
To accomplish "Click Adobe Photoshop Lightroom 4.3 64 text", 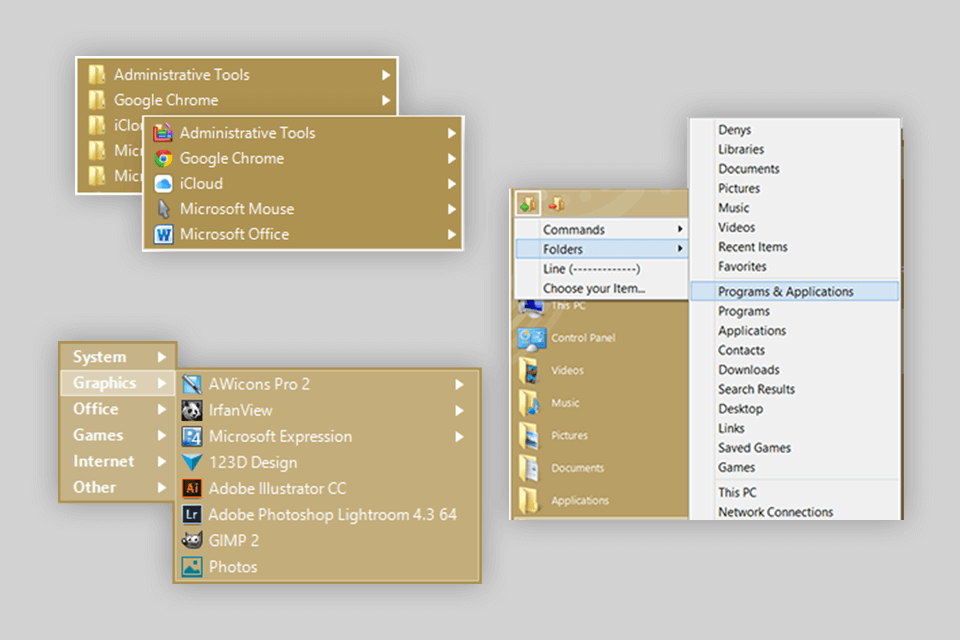I will 332,514.
